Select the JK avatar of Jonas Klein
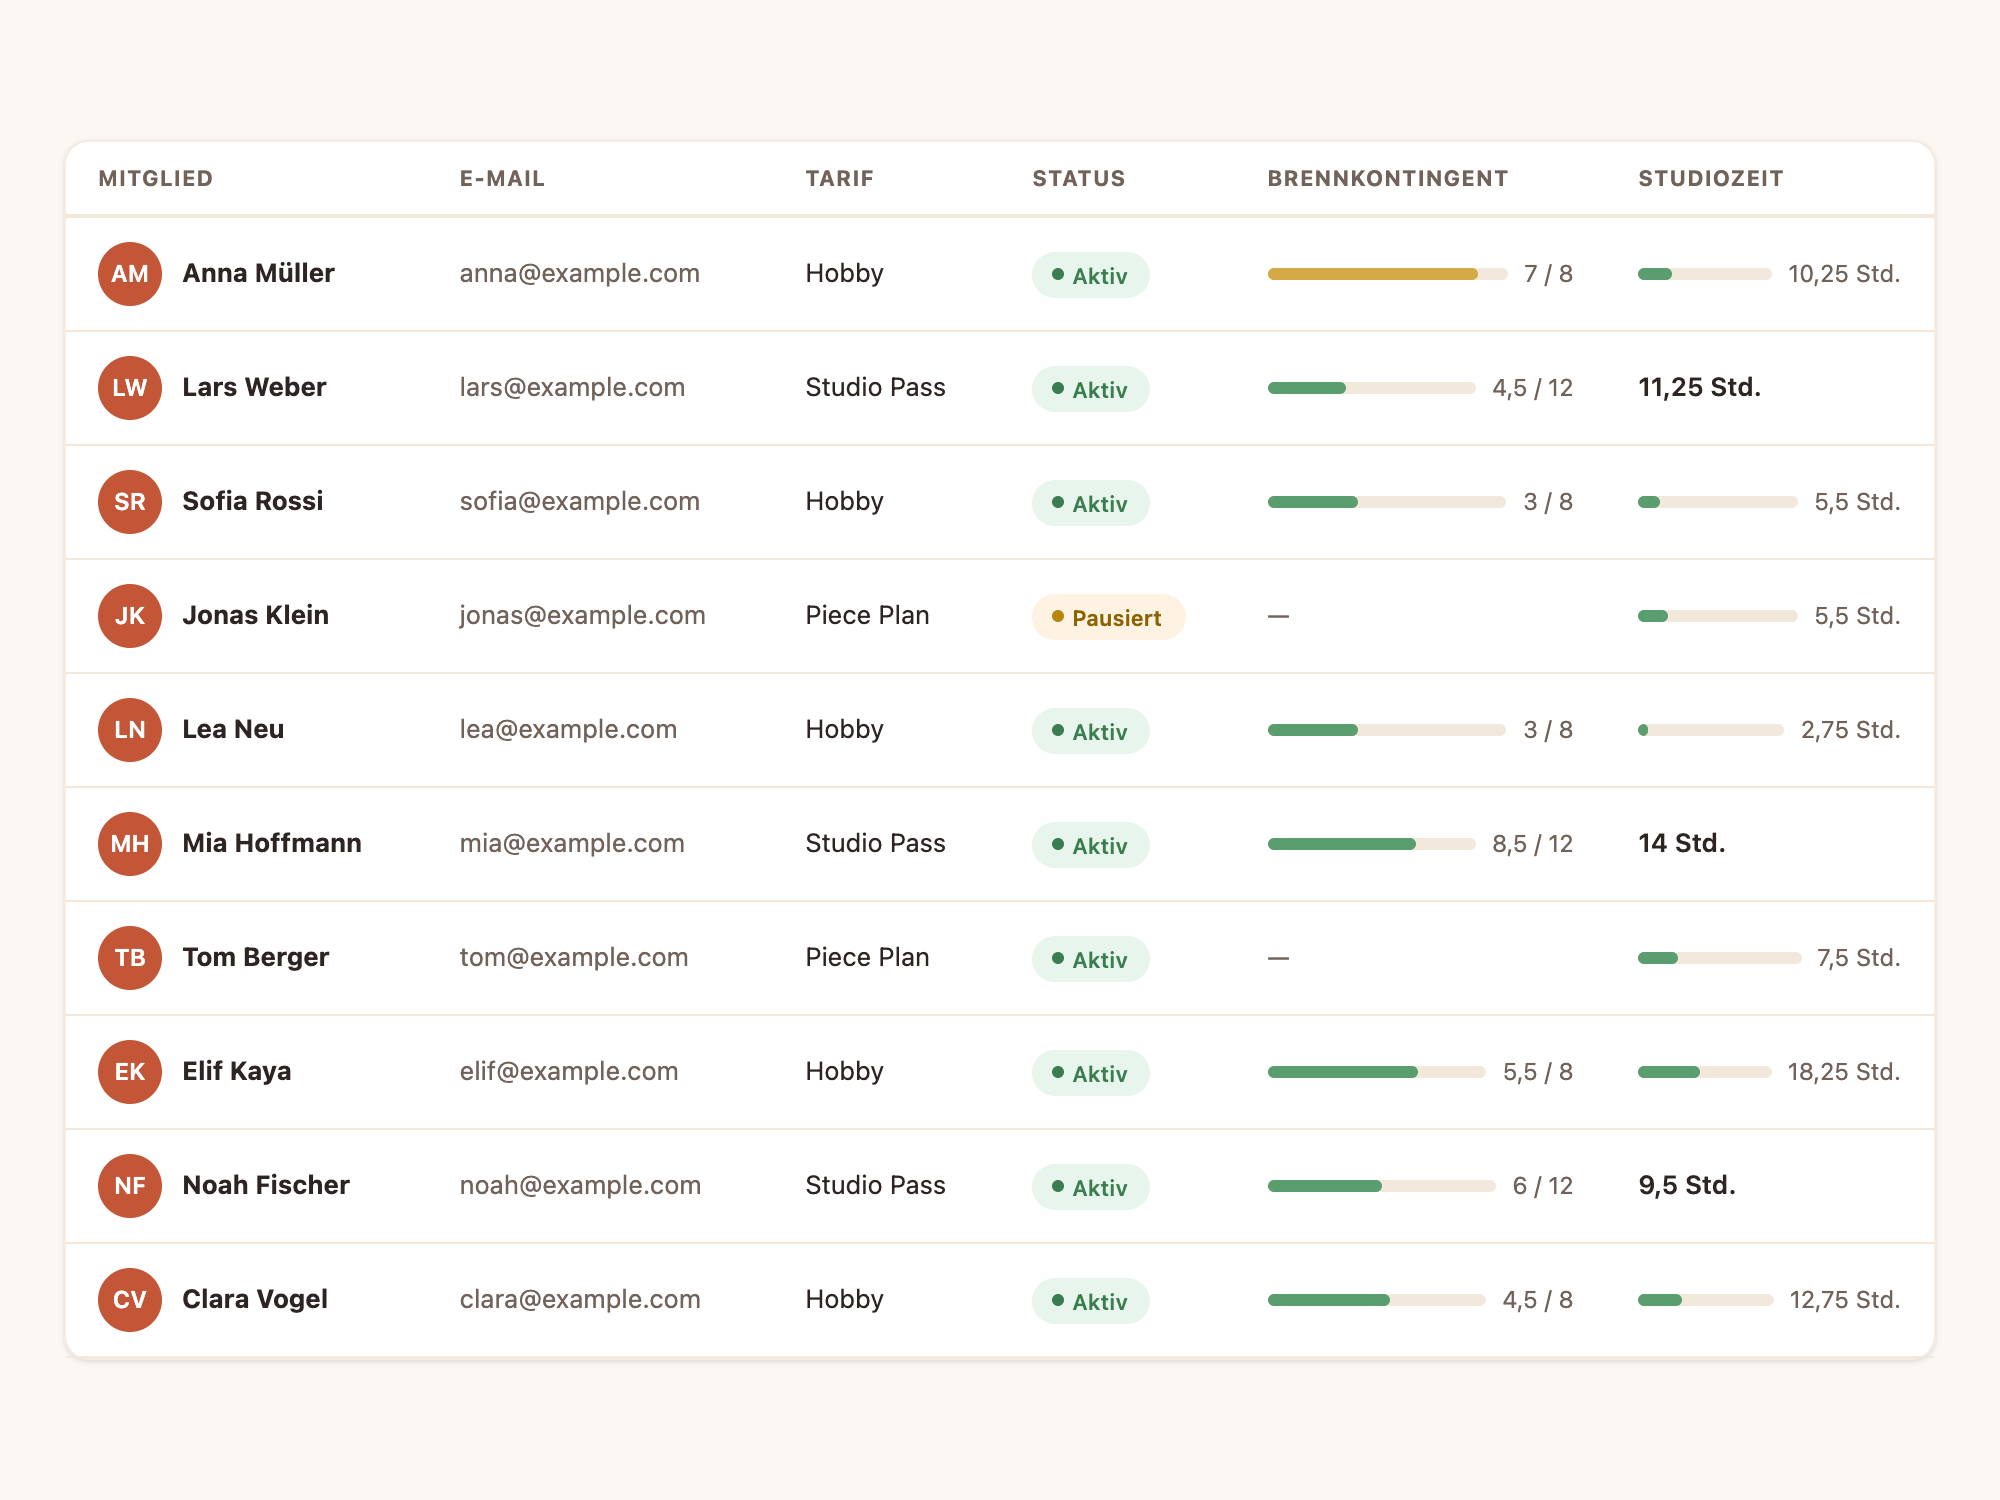The width and height of the screenshot is (2000, 1500). click(x=130, y=616)
